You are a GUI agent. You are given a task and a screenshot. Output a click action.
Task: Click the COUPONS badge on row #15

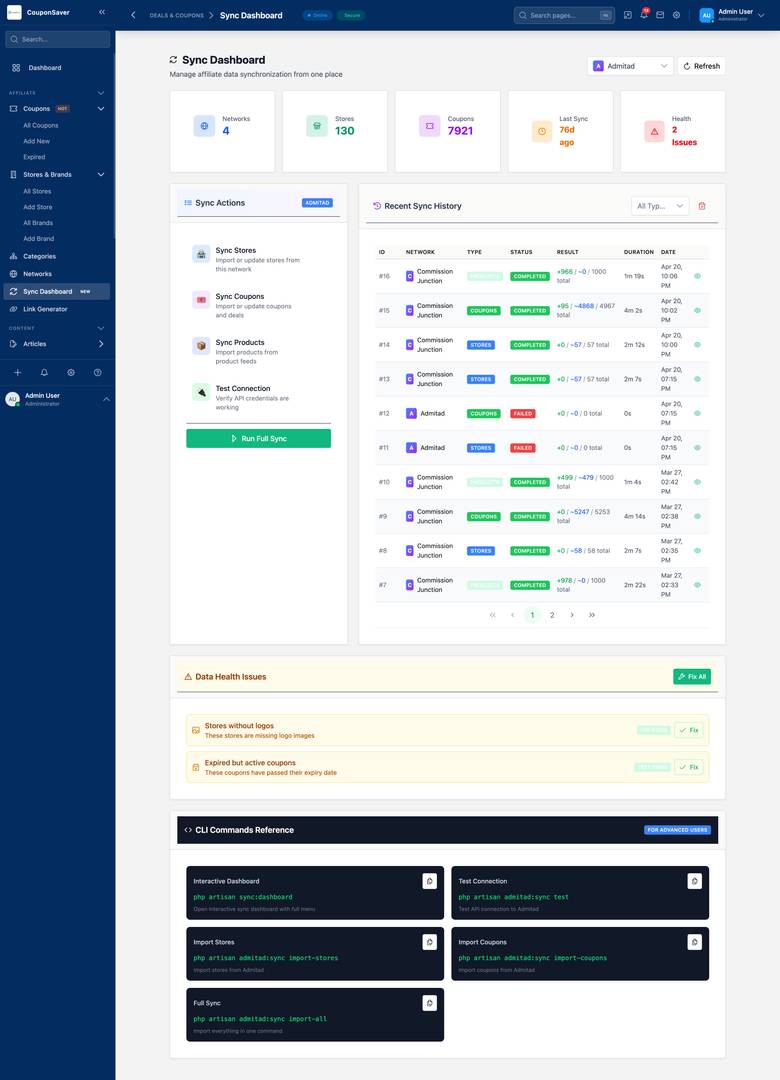(484, 311)
